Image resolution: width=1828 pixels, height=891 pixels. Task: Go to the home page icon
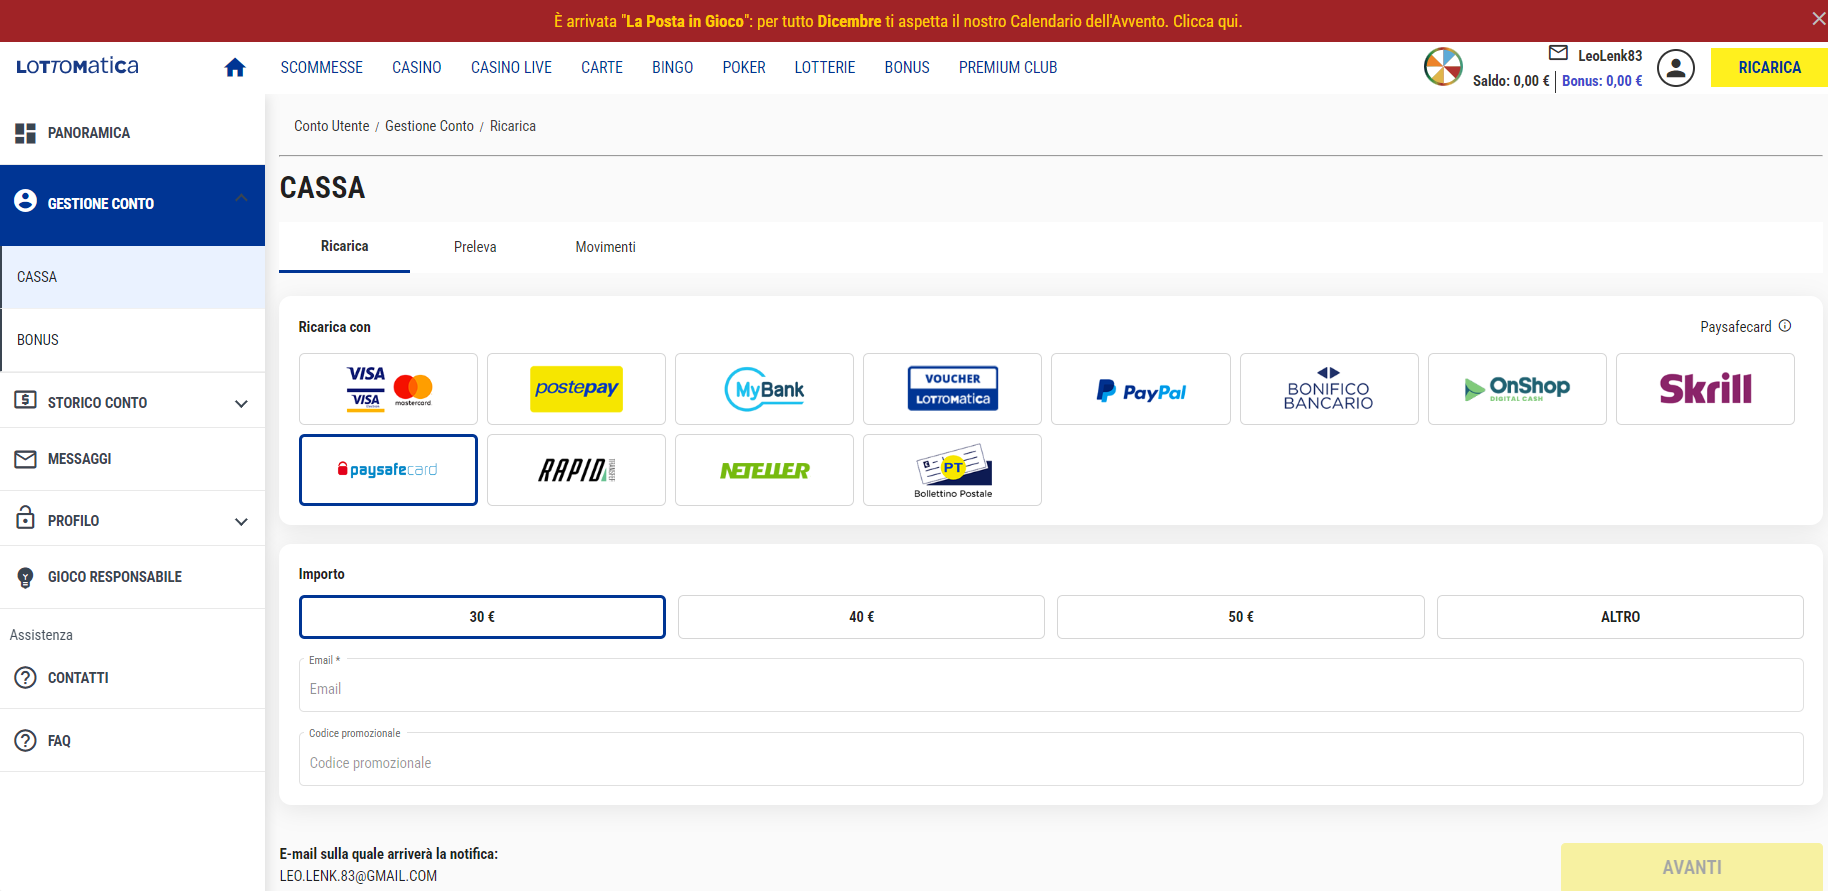pos(235,67)
